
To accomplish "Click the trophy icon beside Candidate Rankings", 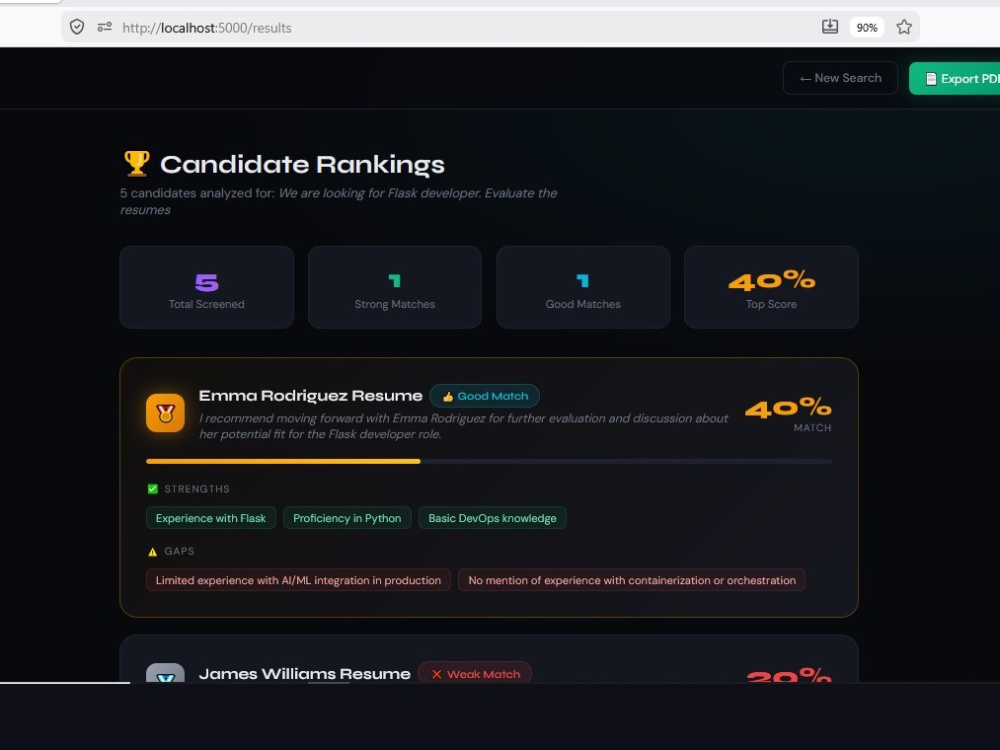I will 136,164.
